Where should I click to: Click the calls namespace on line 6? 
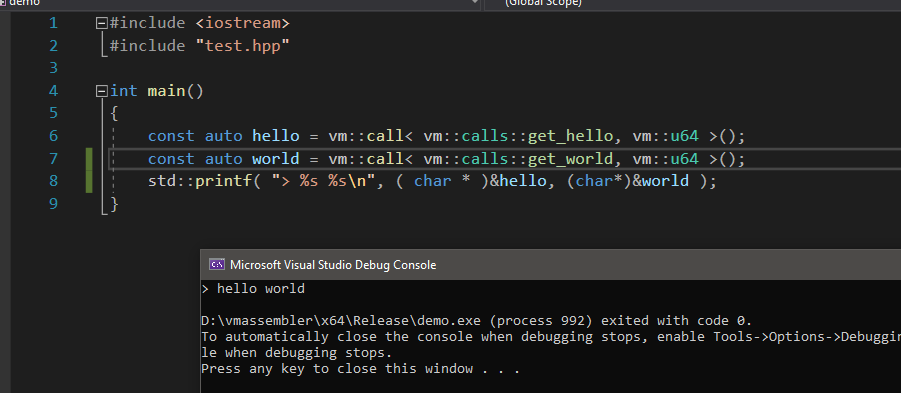485,136
